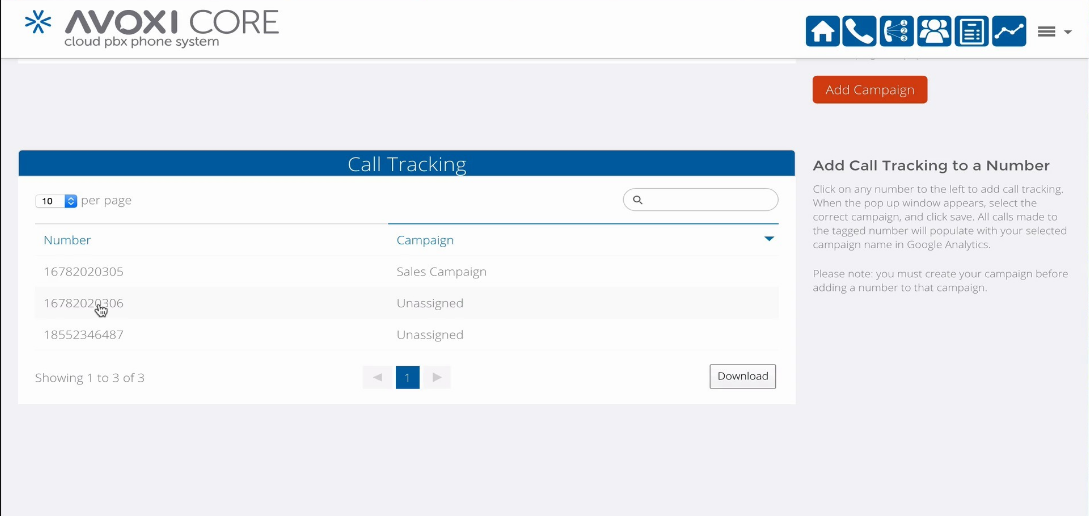Click the Add Campaign button
Viewport: 1089px width, 516px height.
[x=870, y=90]
